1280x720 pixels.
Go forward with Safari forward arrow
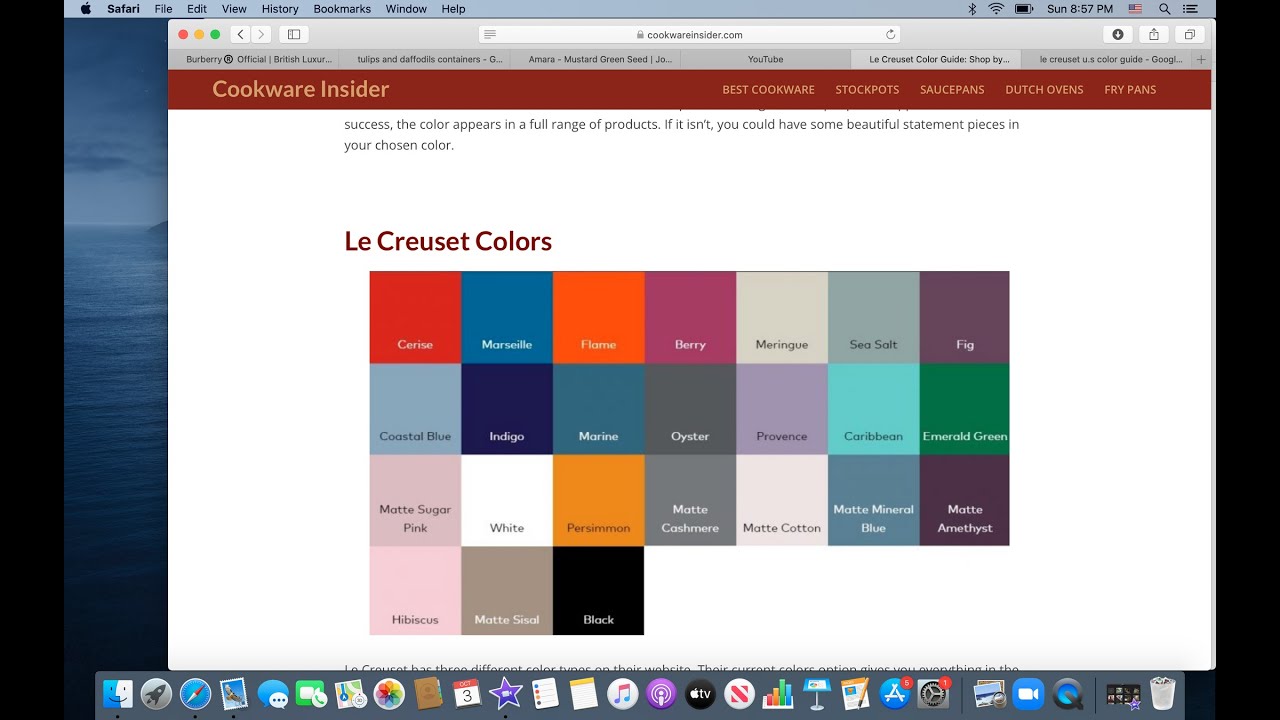pos(261,34)
